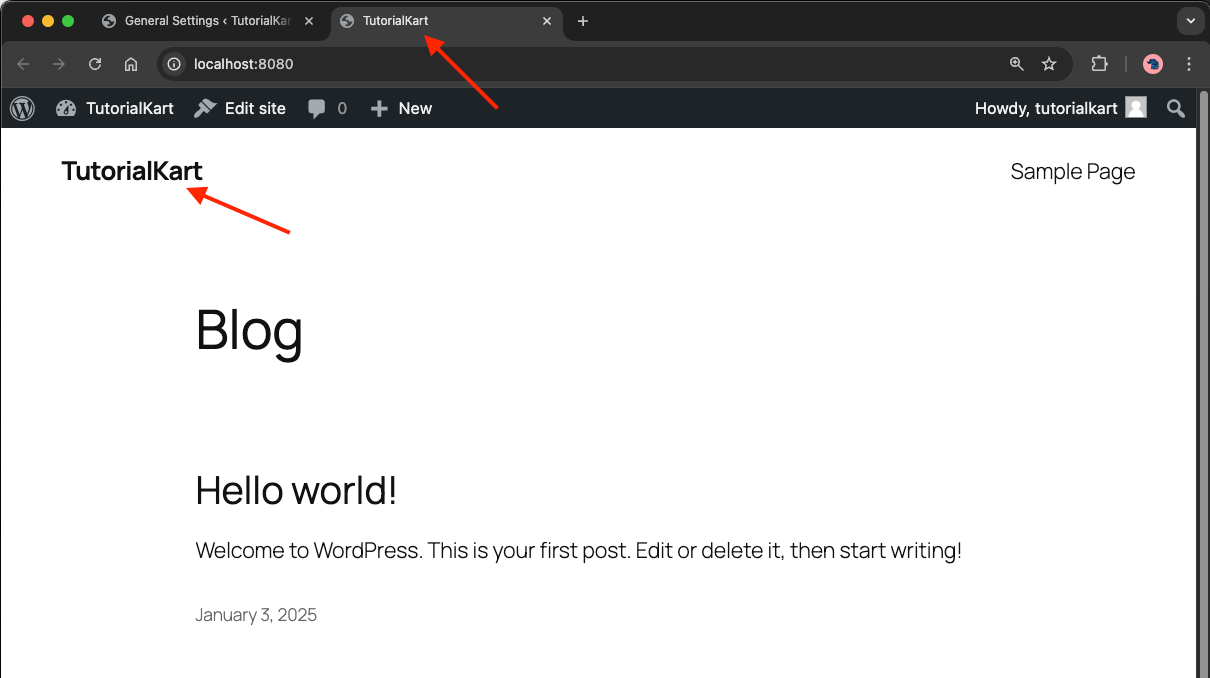Select the active TutorialKart tab
Viewport: 1210px width, 678px height.
[430, 20]
